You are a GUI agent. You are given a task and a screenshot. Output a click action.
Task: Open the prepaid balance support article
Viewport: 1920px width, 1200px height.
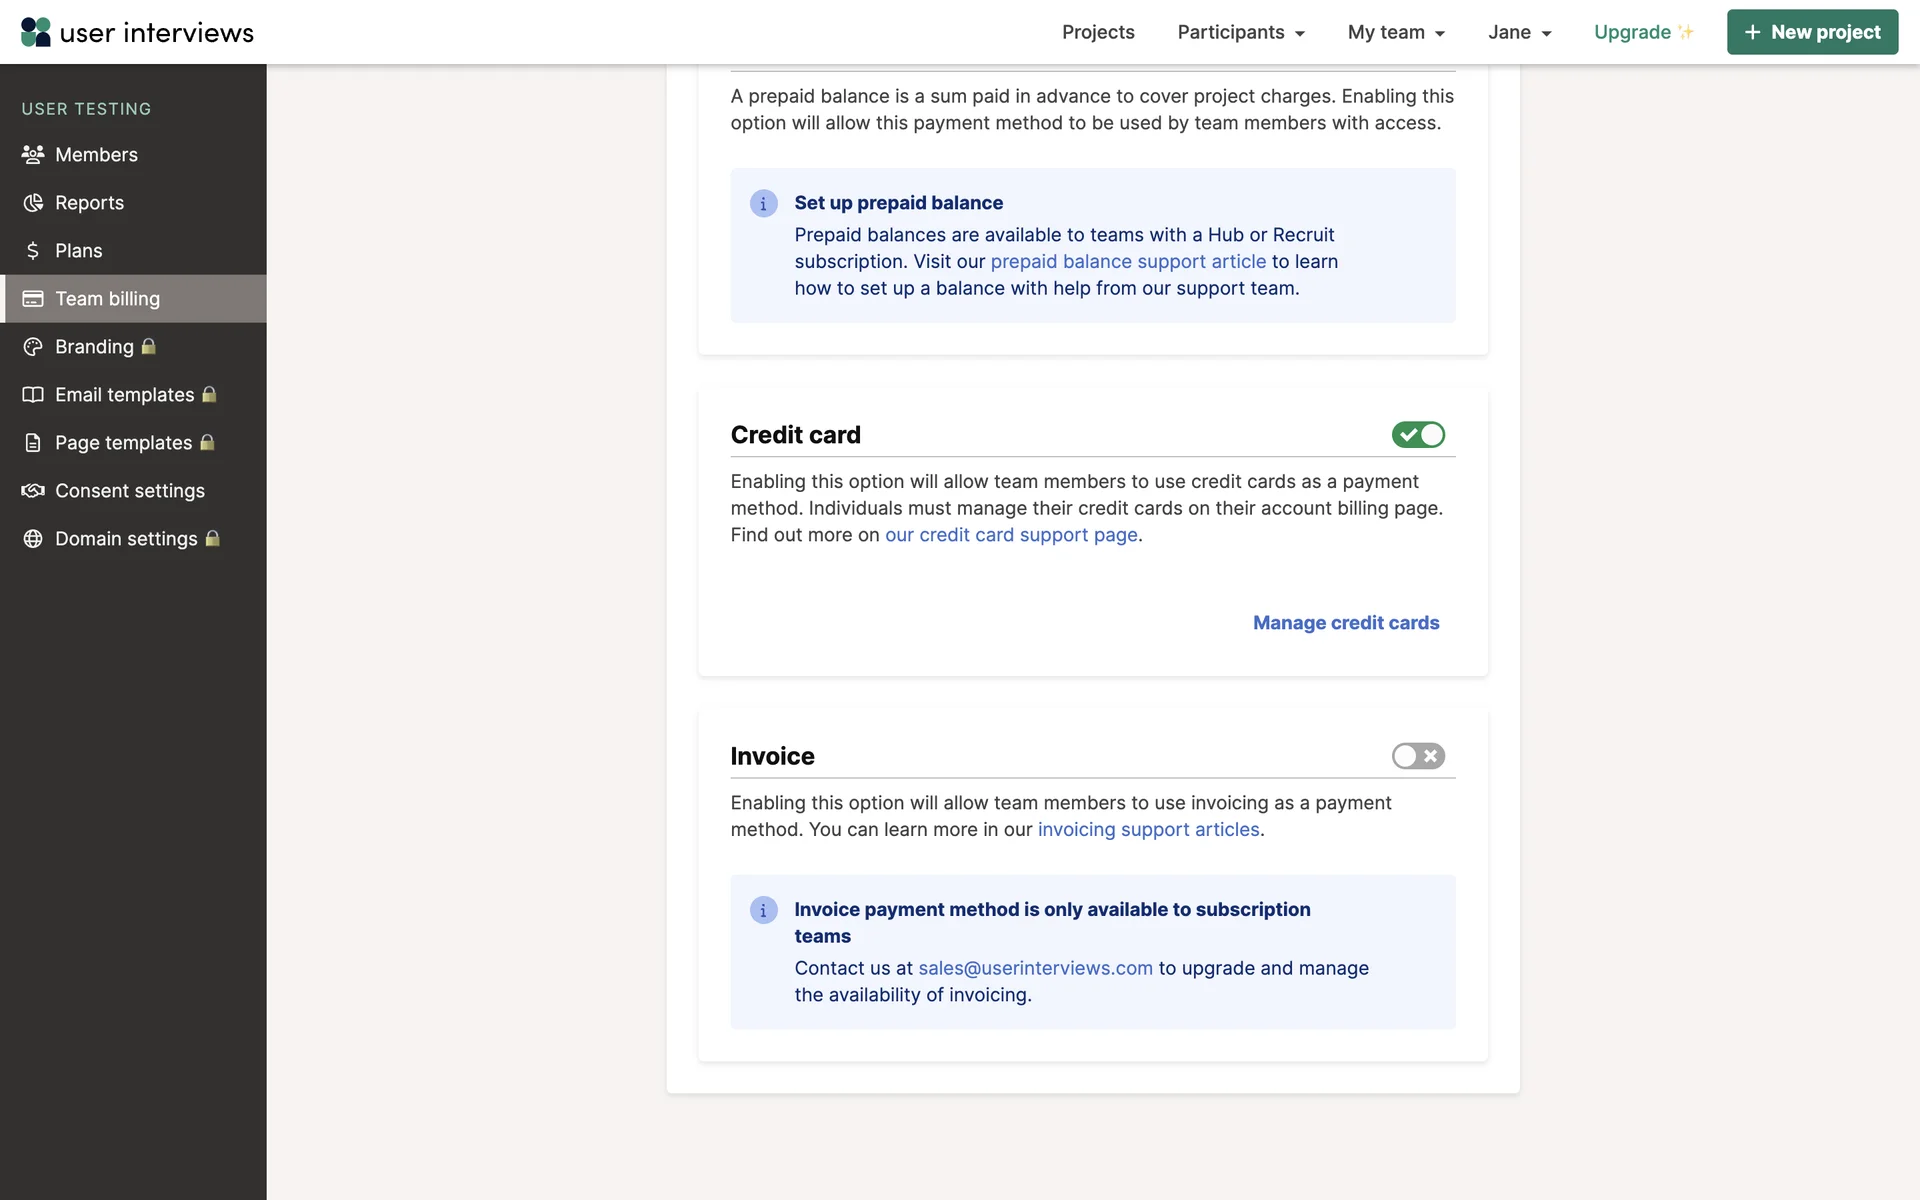(1127, 262)
